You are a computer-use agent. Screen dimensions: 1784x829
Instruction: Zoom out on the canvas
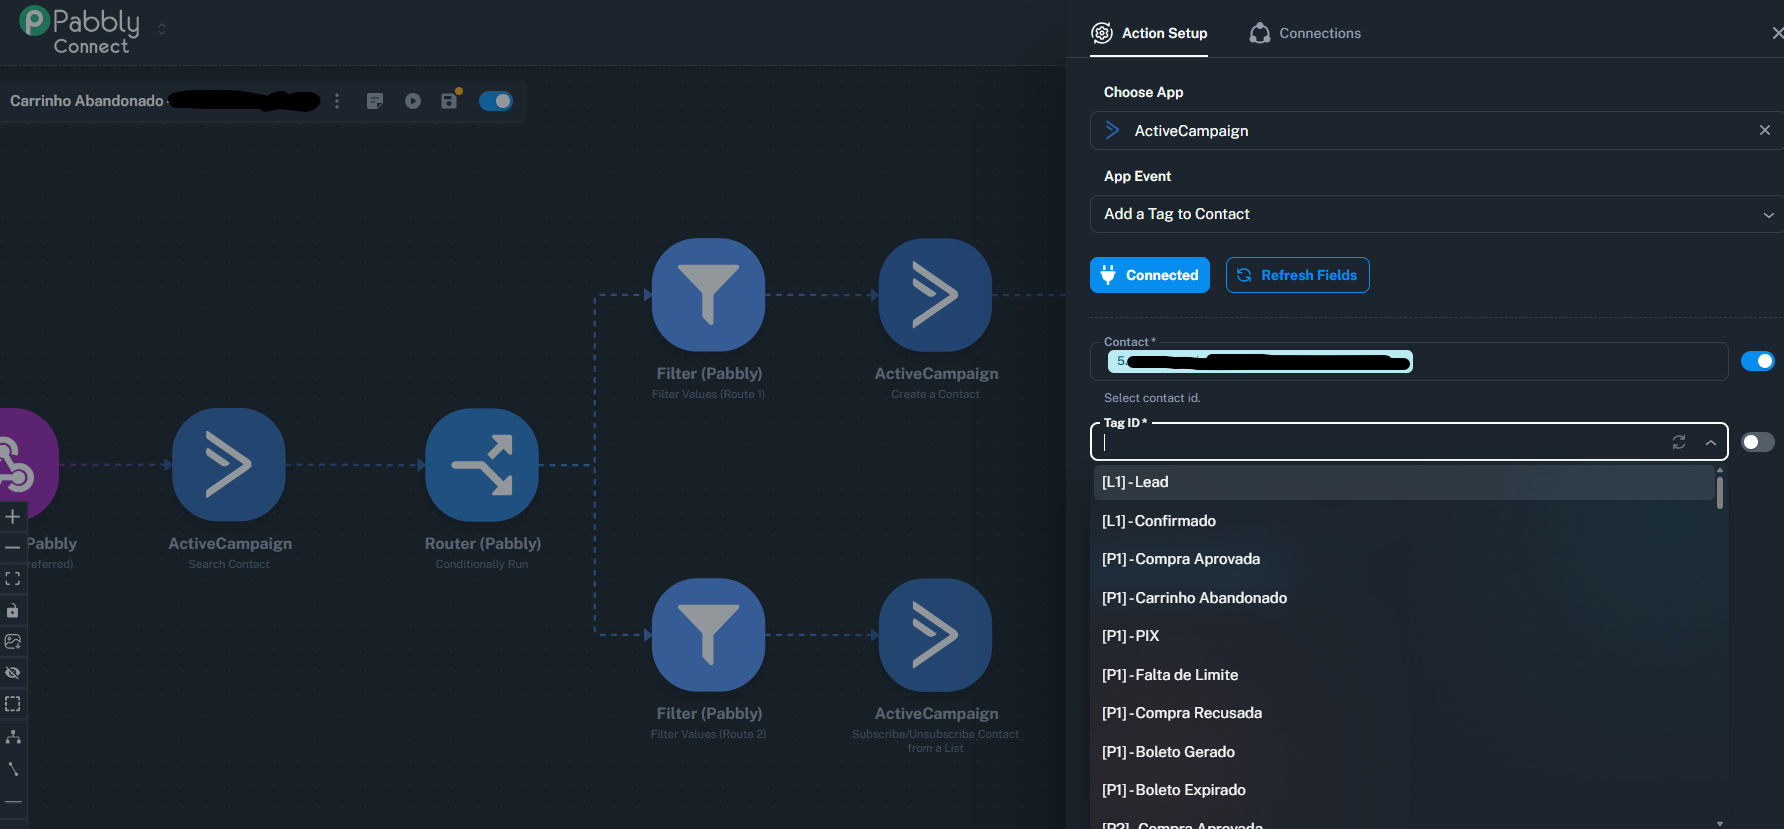13,548
